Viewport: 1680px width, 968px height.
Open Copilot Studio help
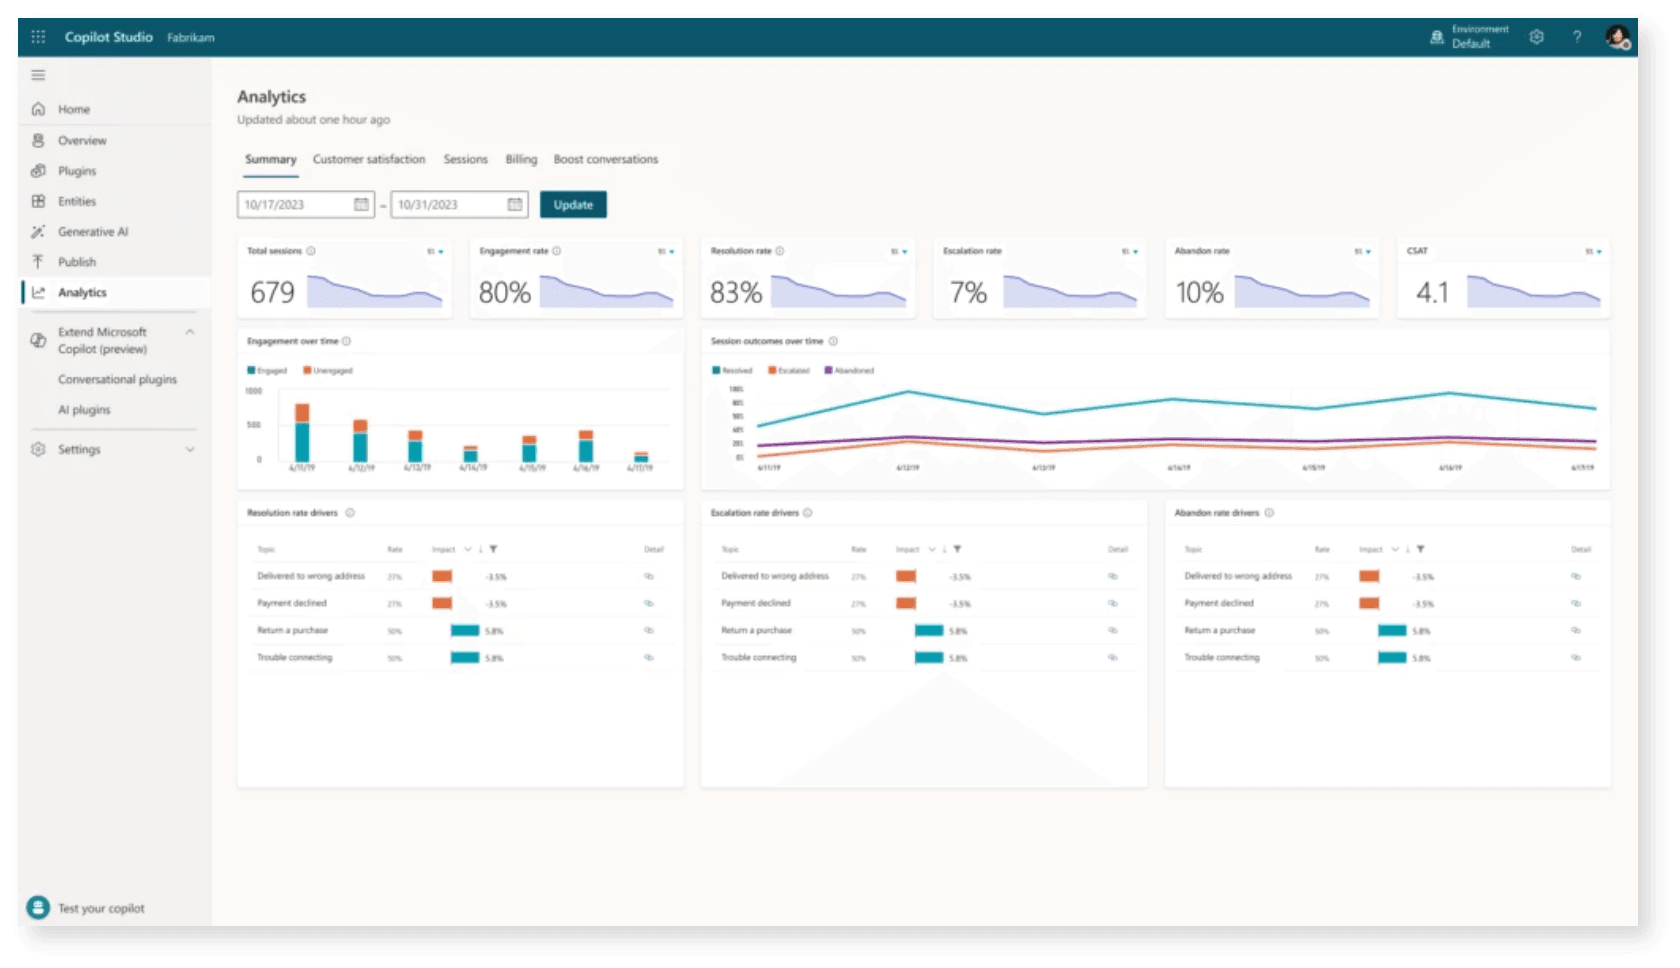point(1578,37)
